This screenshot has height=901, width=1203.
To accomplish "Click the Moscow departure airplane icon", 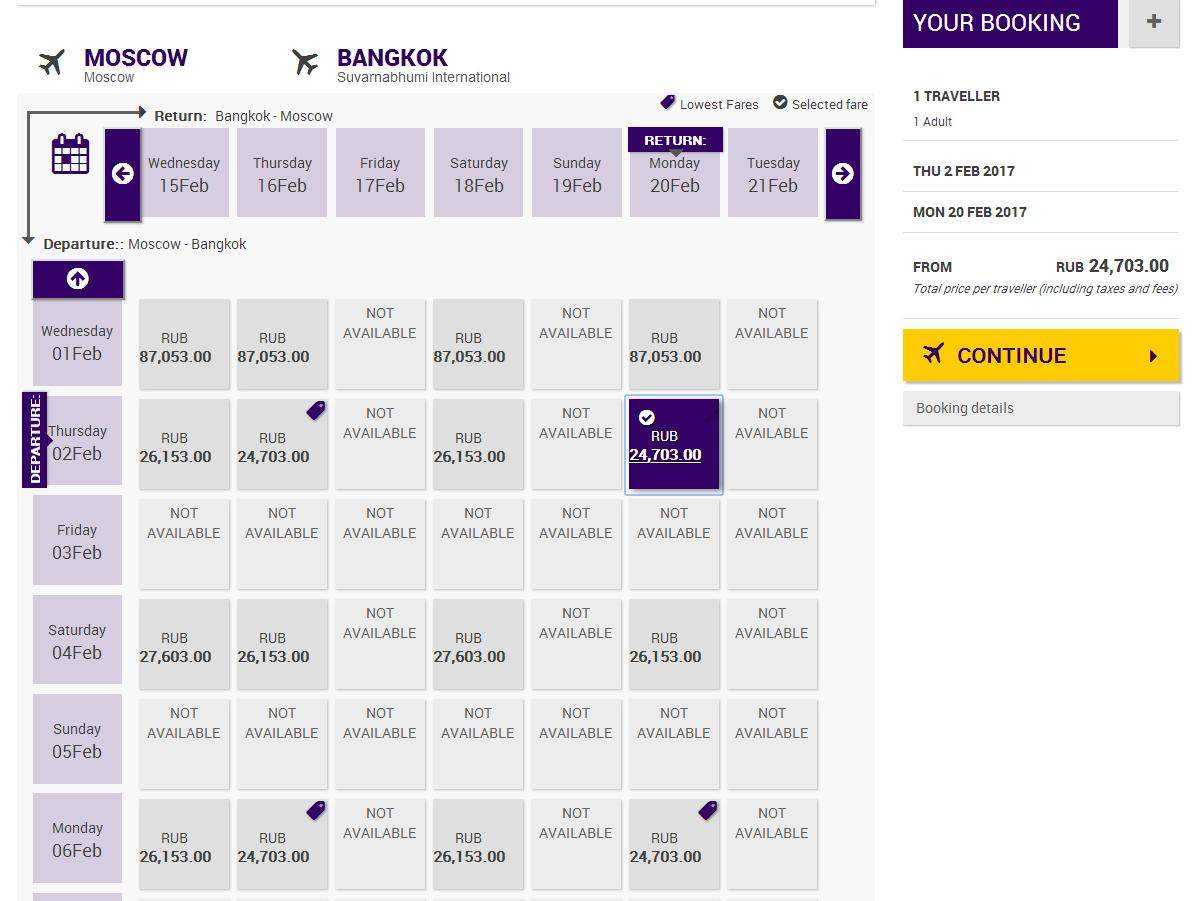I will 52,62.
